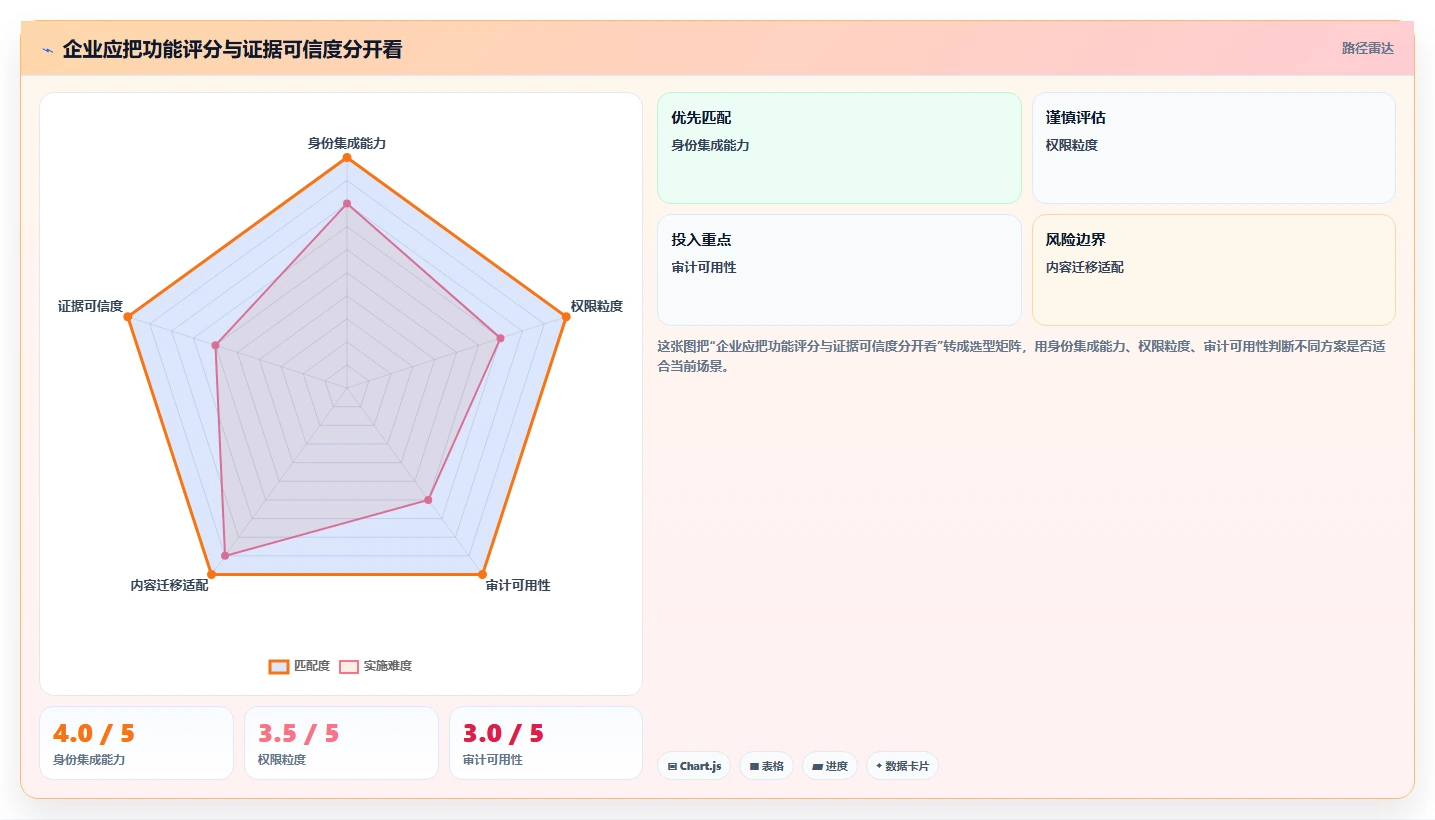Screen dimensions: 1435x820
Task: Click the lightning icon beside the header title
Action: click(47, 50)
